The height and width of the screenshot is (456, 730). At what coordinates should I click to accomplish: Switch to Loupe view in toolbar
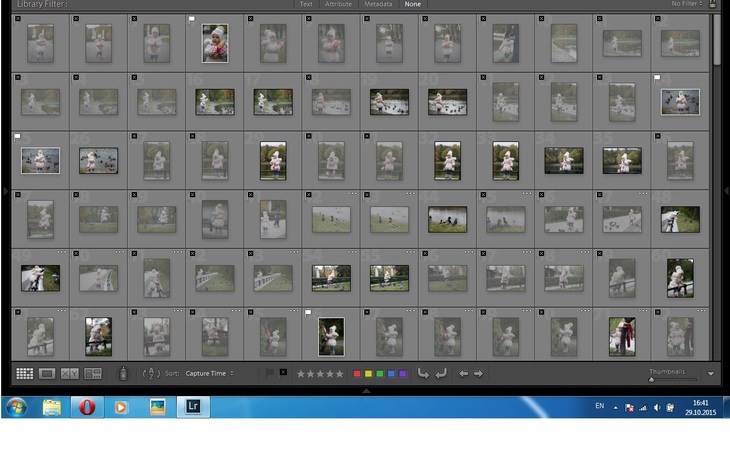(47, 373)
